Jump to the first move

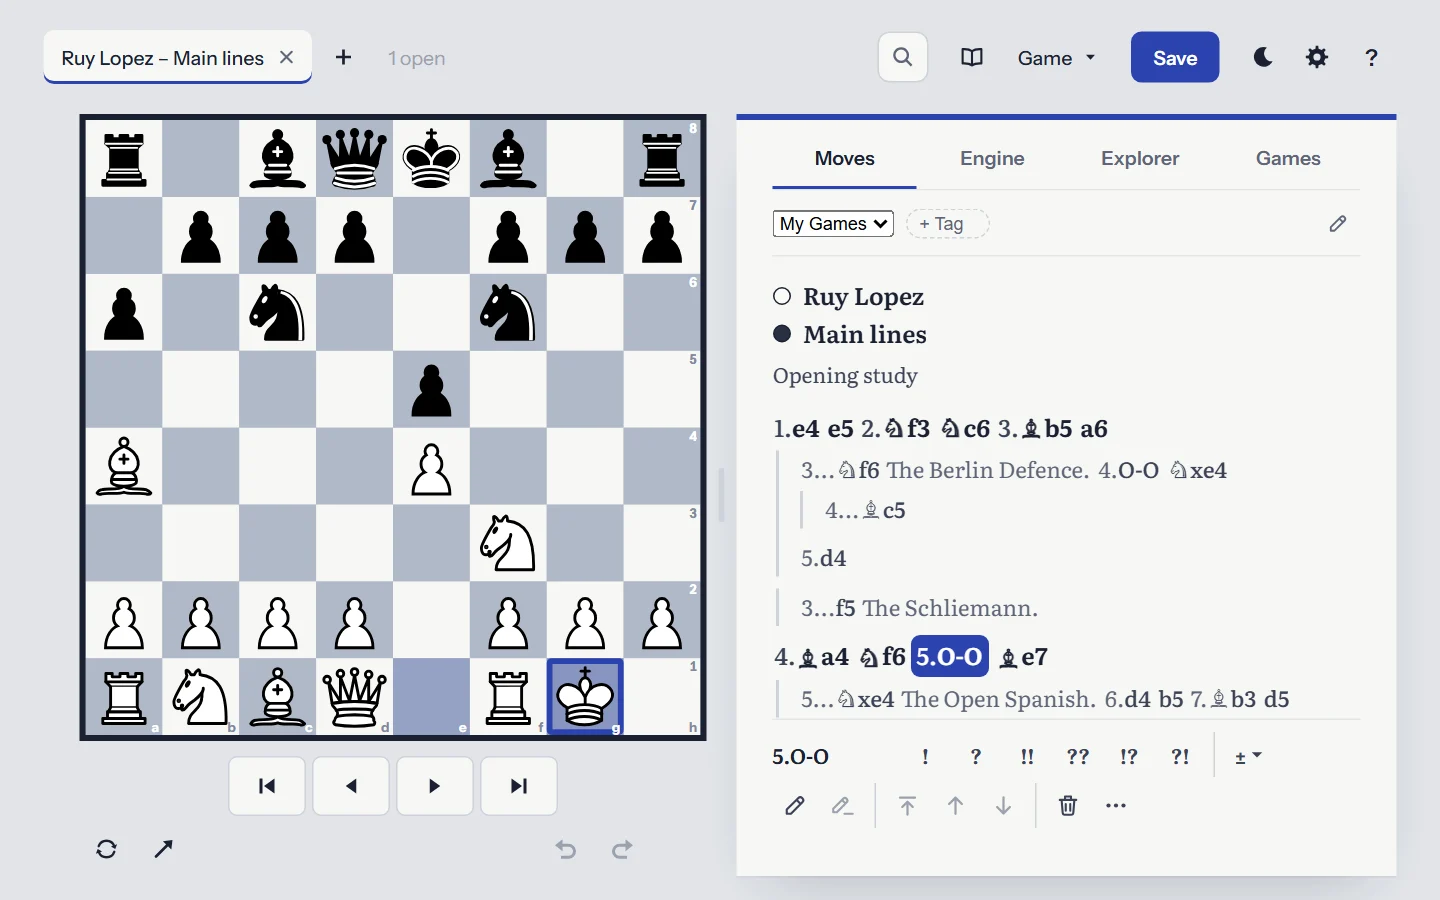(267, 786)
